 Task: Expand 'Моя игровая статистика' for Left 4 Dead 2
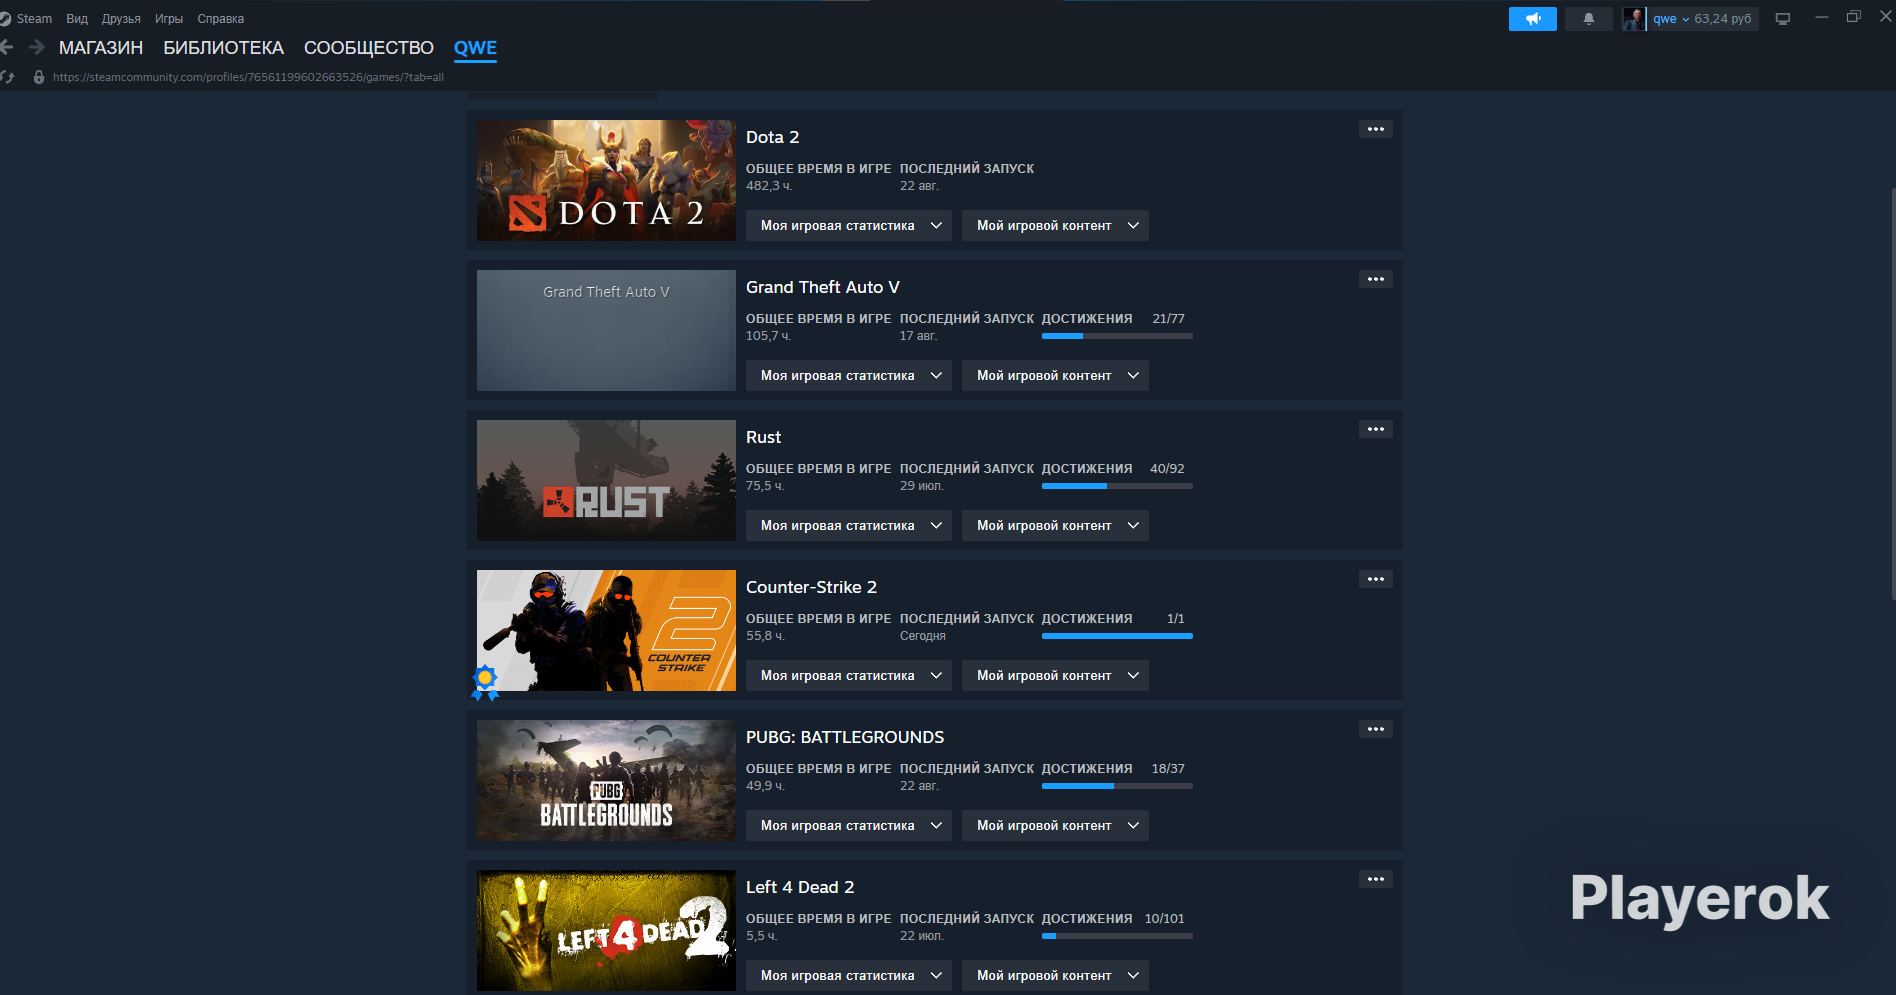coord(849,976)
